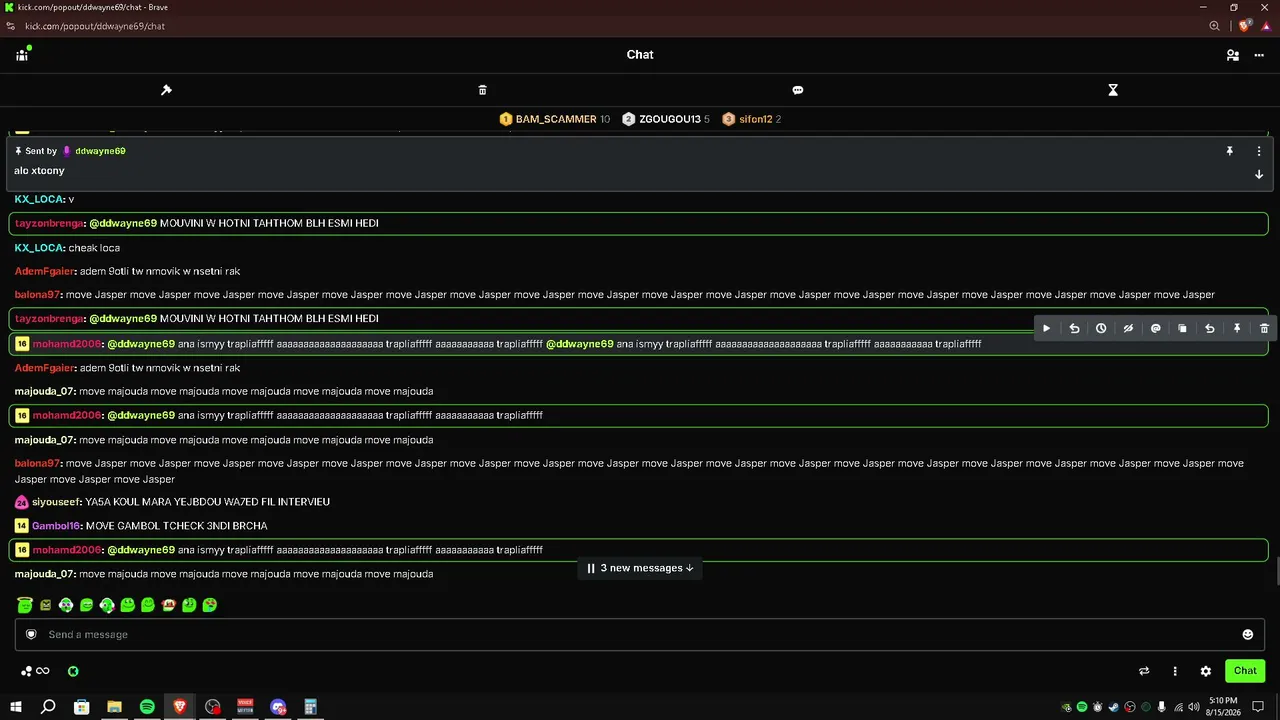Open Discord from the taskbar

pos(278,707)
